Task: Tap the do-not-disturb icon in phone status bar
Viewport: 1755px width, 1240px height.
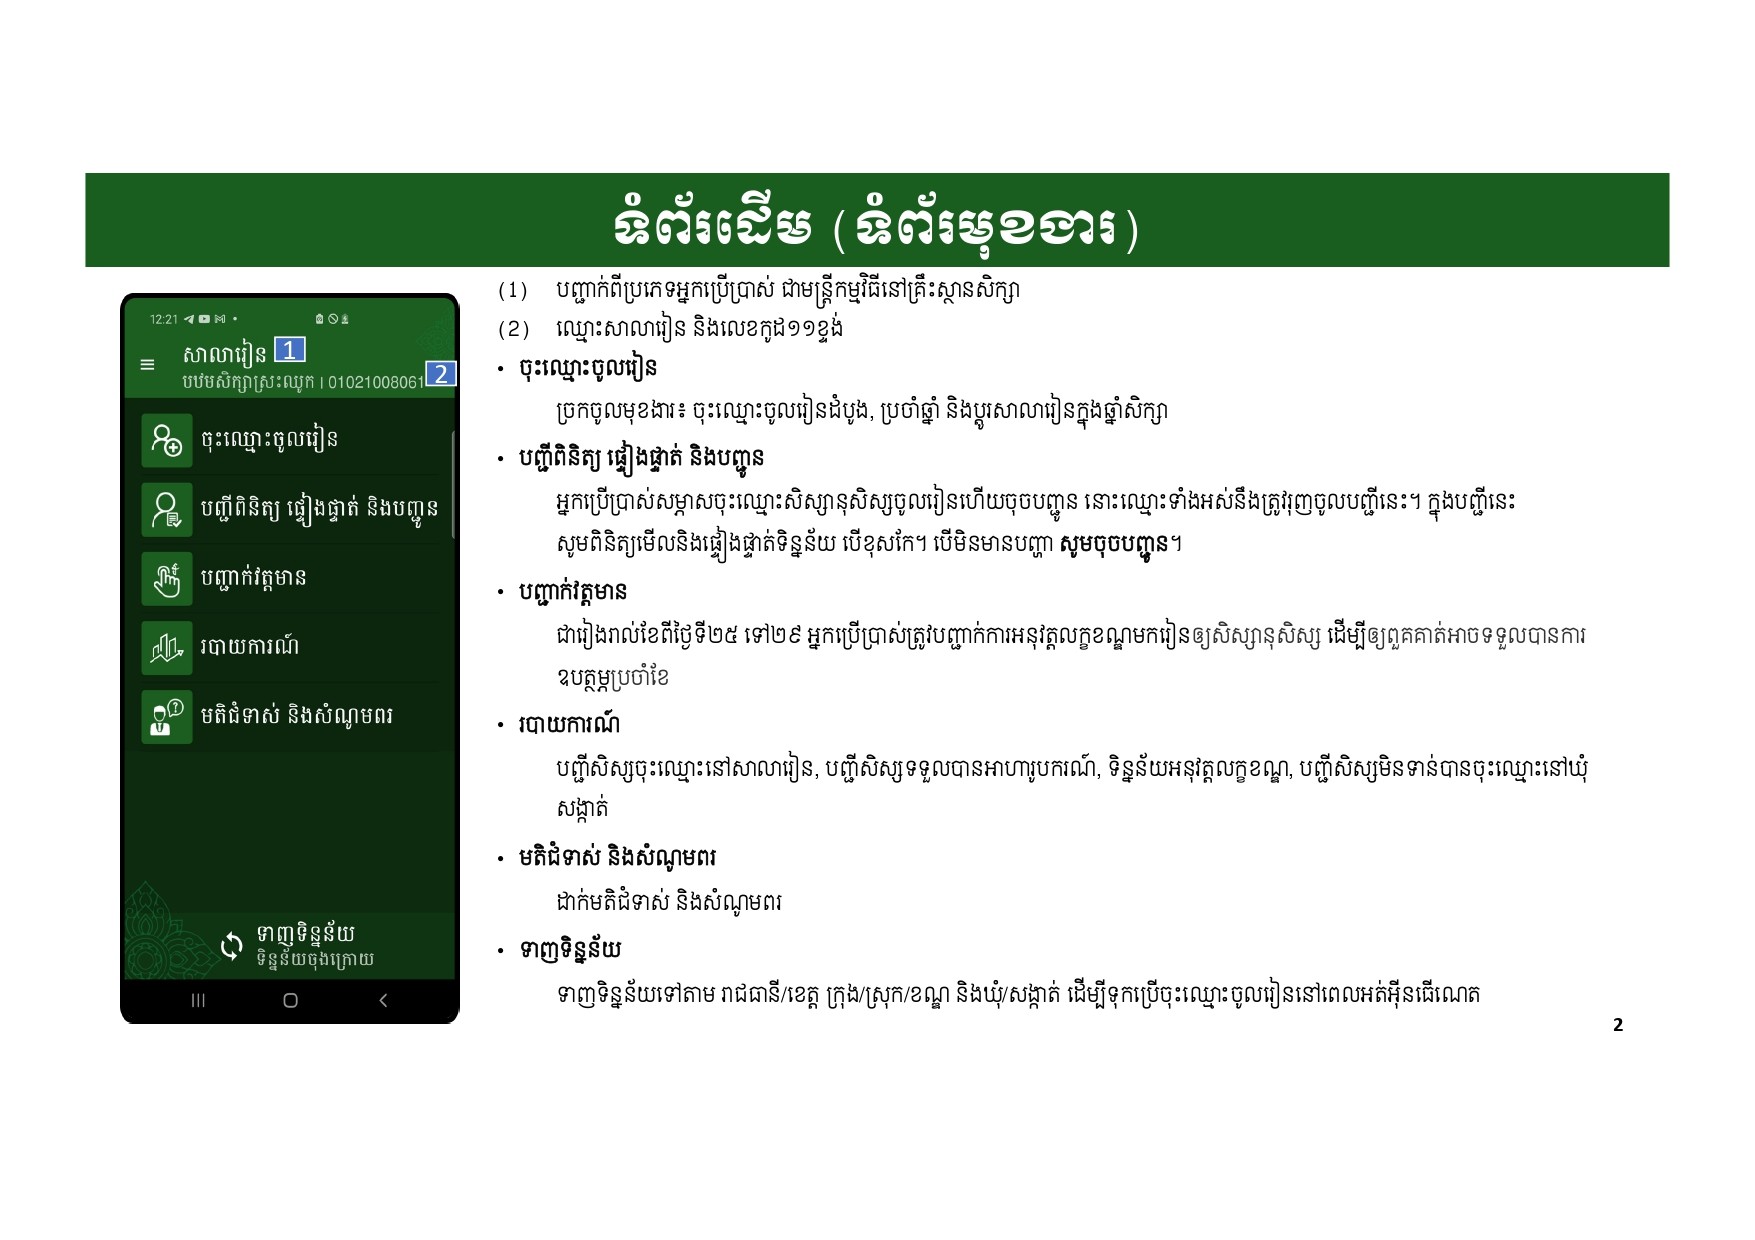Action: 332,319
